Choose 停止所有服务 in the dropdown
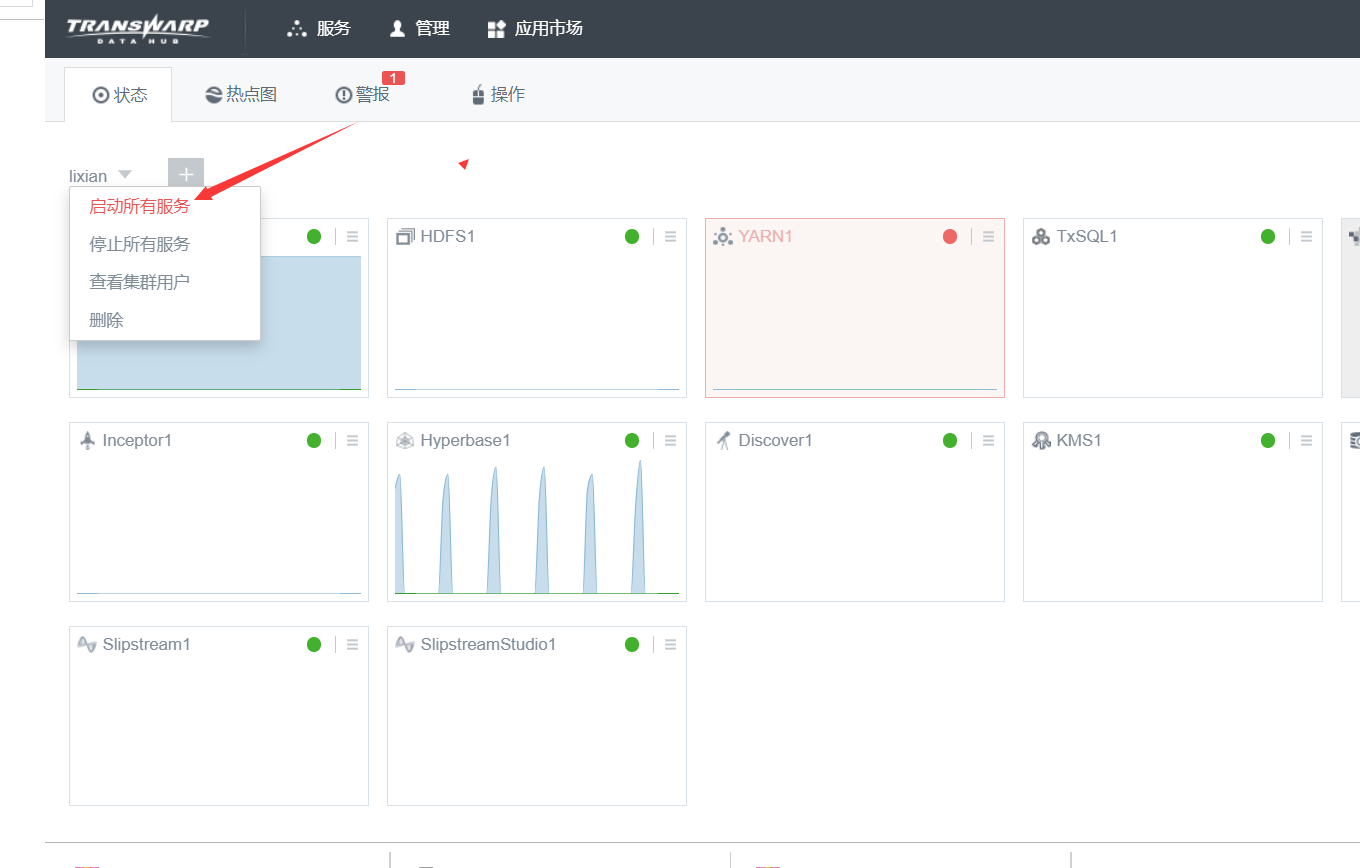The width and height of the screenshot is (1360, 868). (139, 244)
